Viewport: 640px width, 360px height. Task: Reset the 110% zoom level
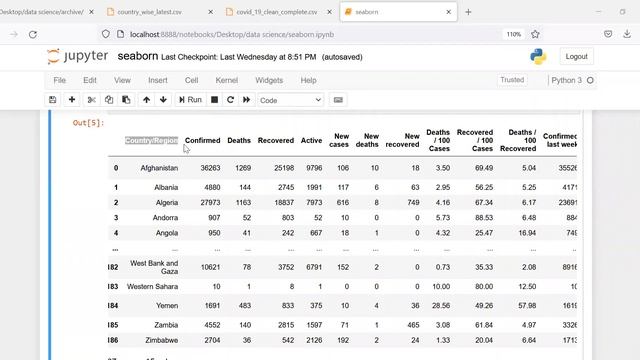point(513,34)
